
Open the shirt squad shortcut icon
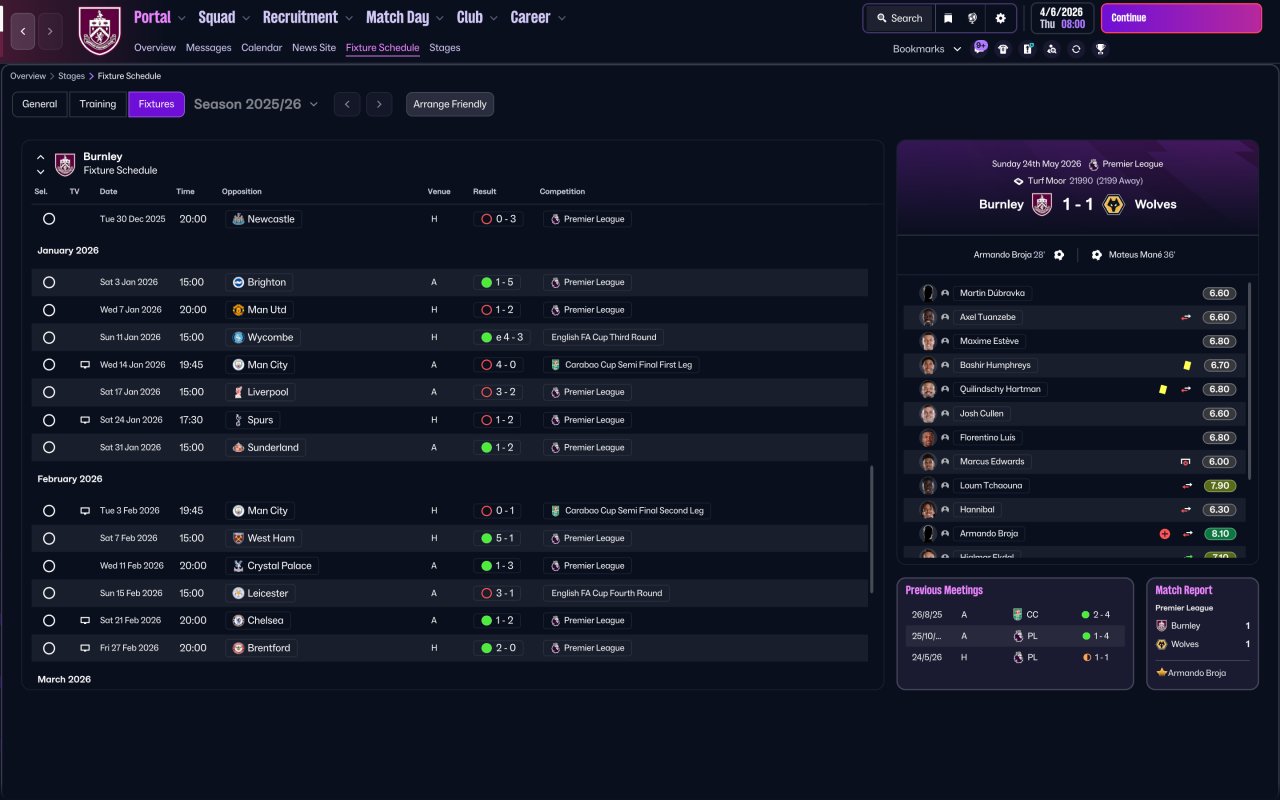click(x=1003, y=49)
